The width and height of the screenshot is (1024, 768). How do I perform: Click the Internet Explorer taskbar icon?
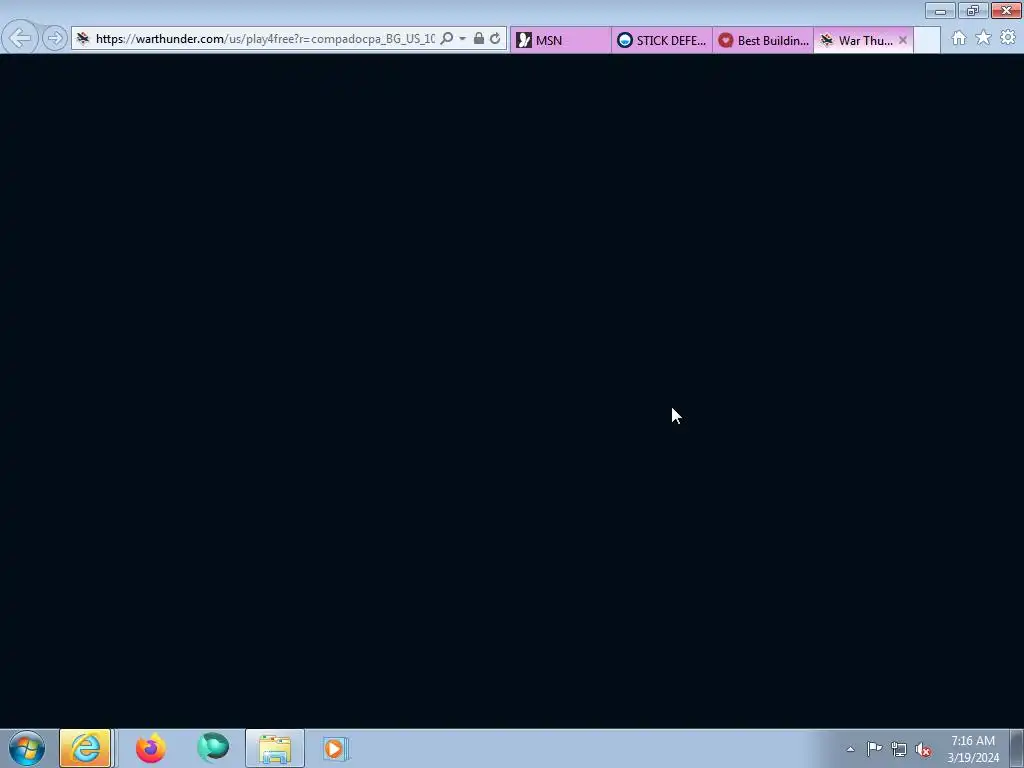pos(86,748)
